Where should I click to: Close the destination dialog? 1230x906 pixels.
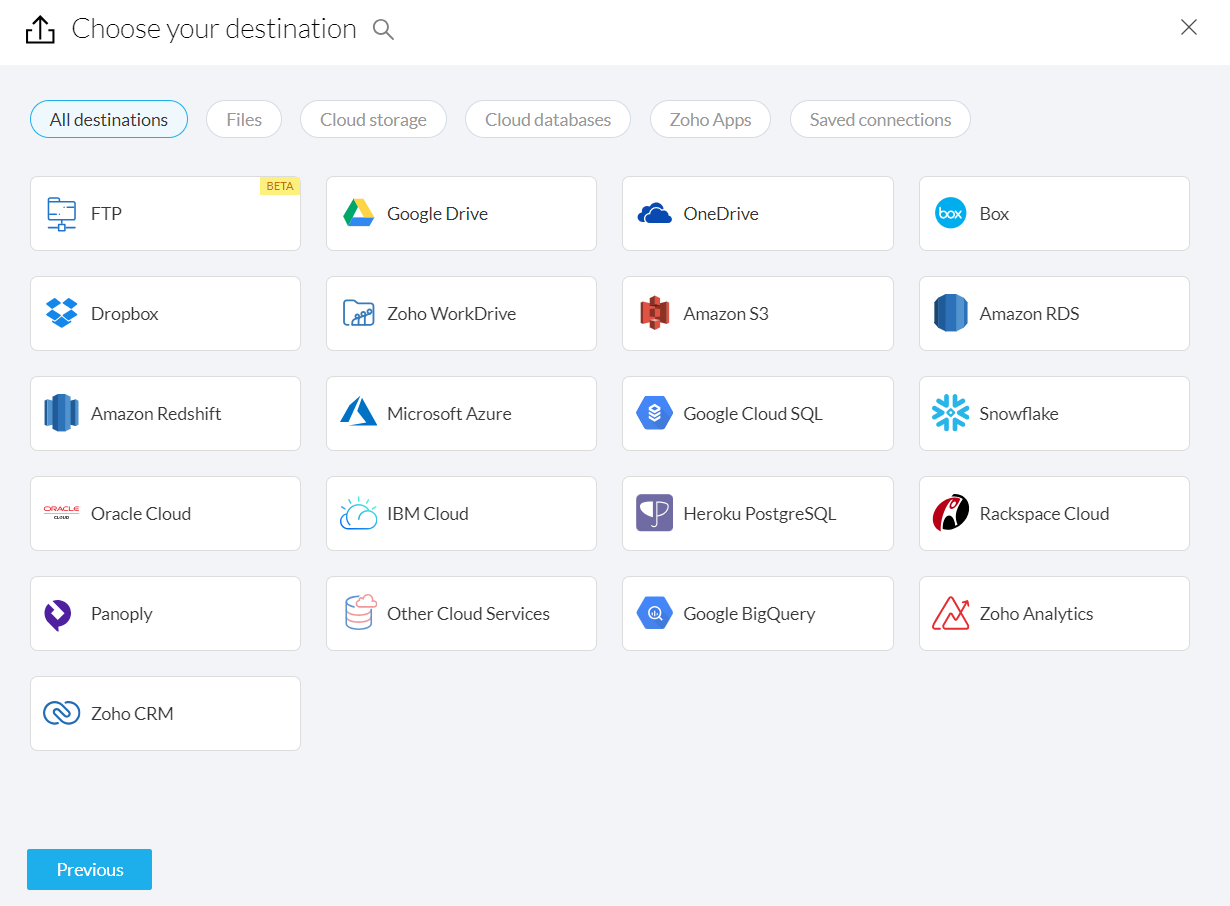tap(1188, 28)
